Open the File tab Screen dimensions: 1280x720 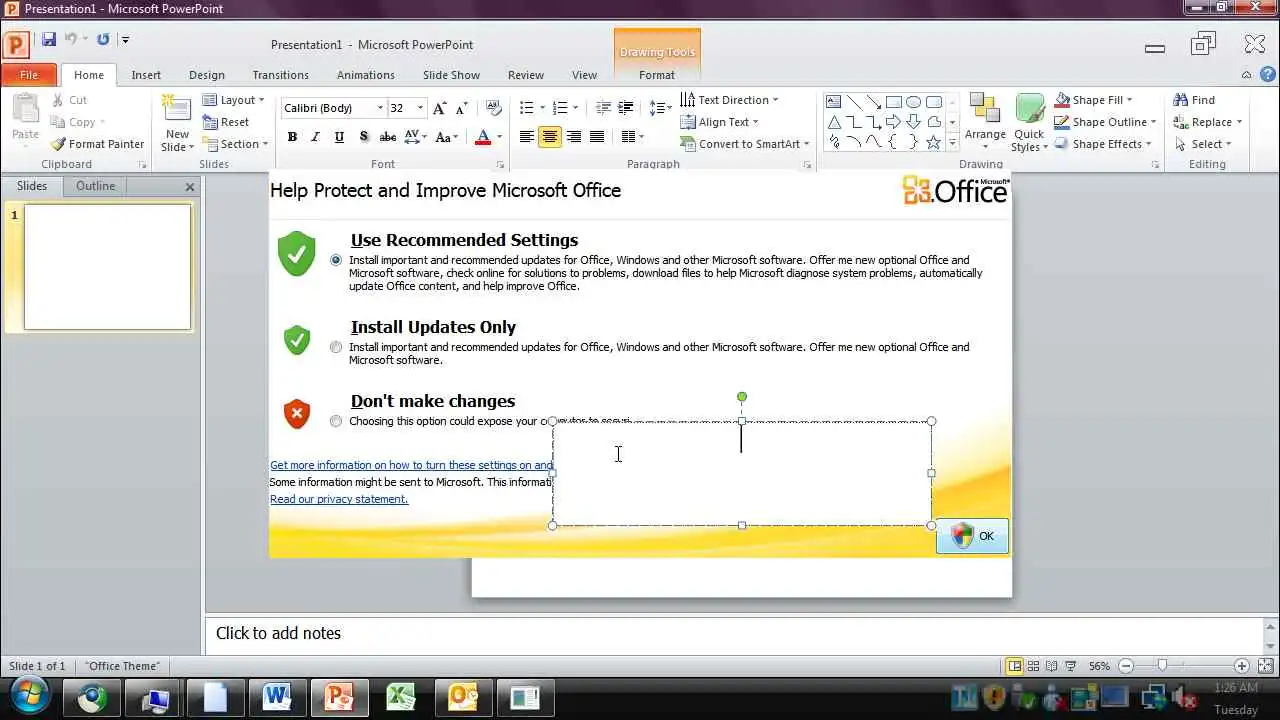coord(29,75)
